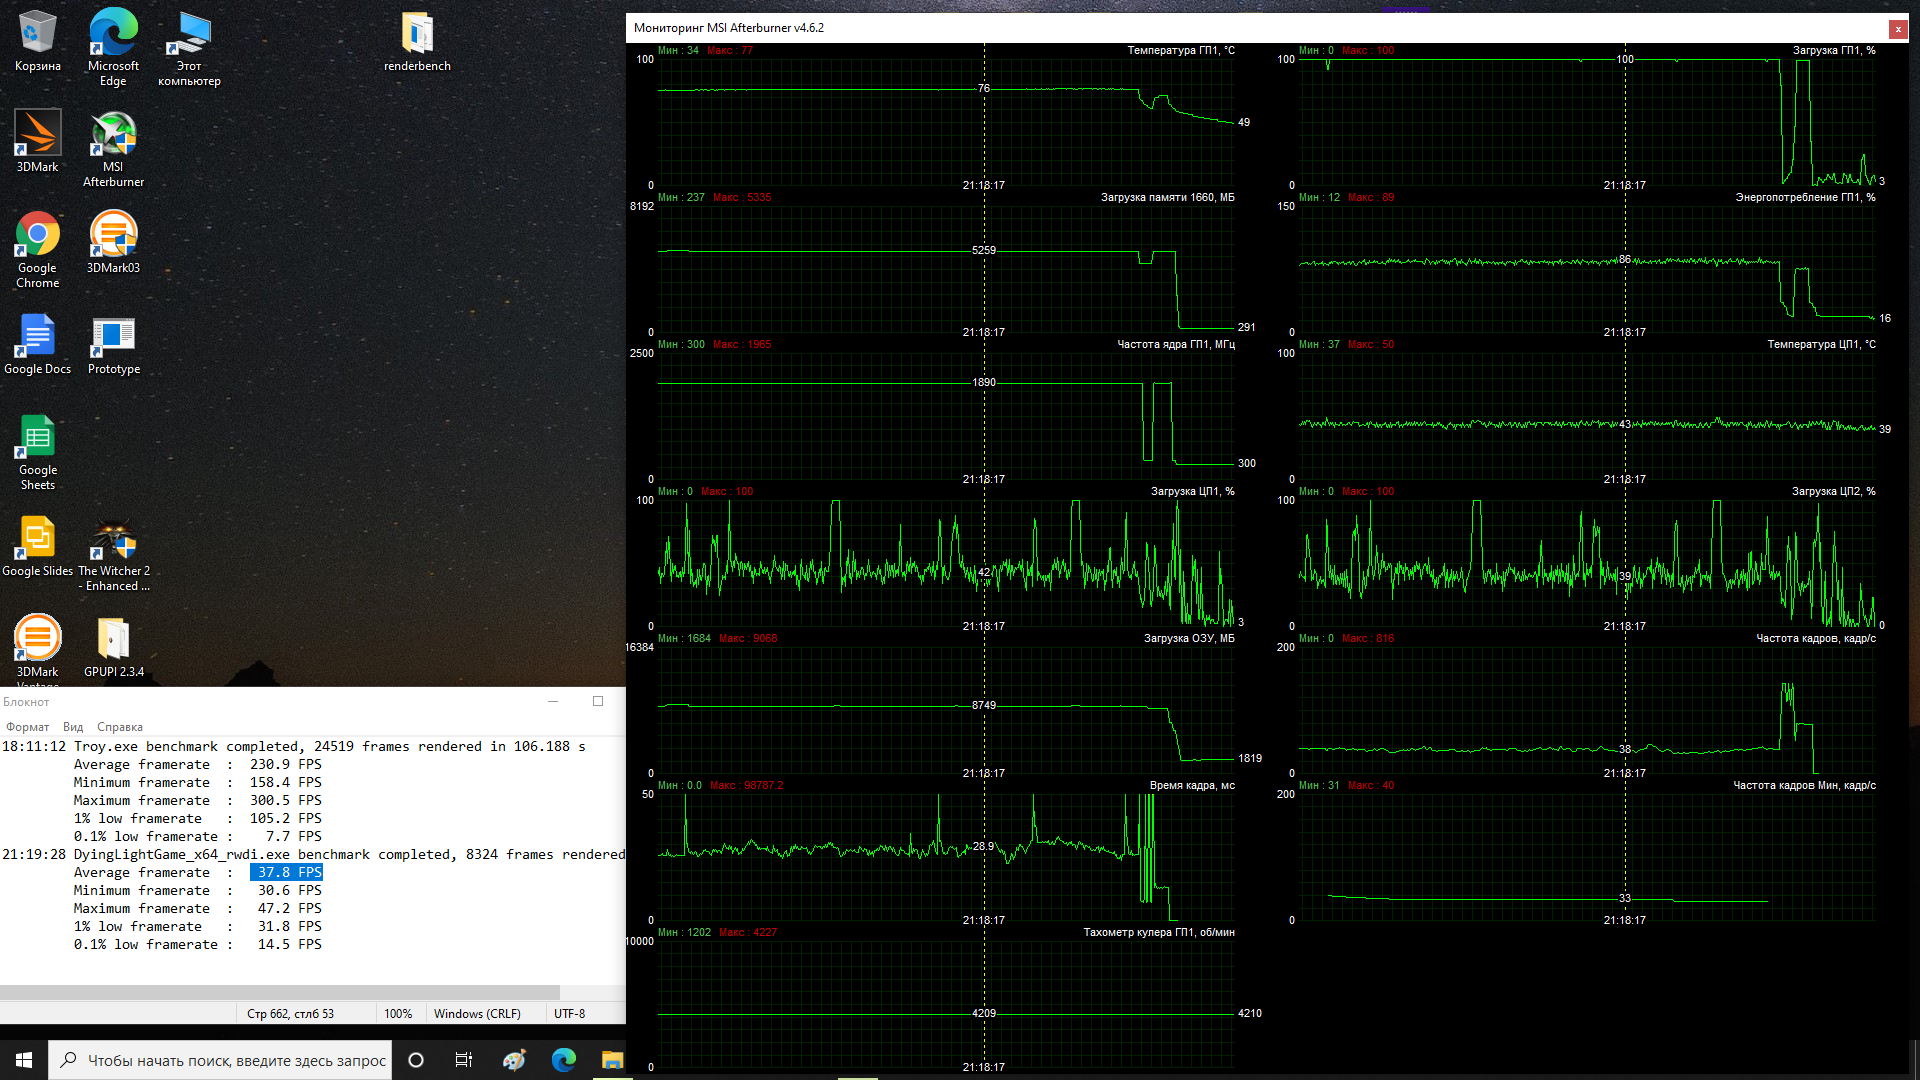Open the Формат menu in Notepad

27,727
